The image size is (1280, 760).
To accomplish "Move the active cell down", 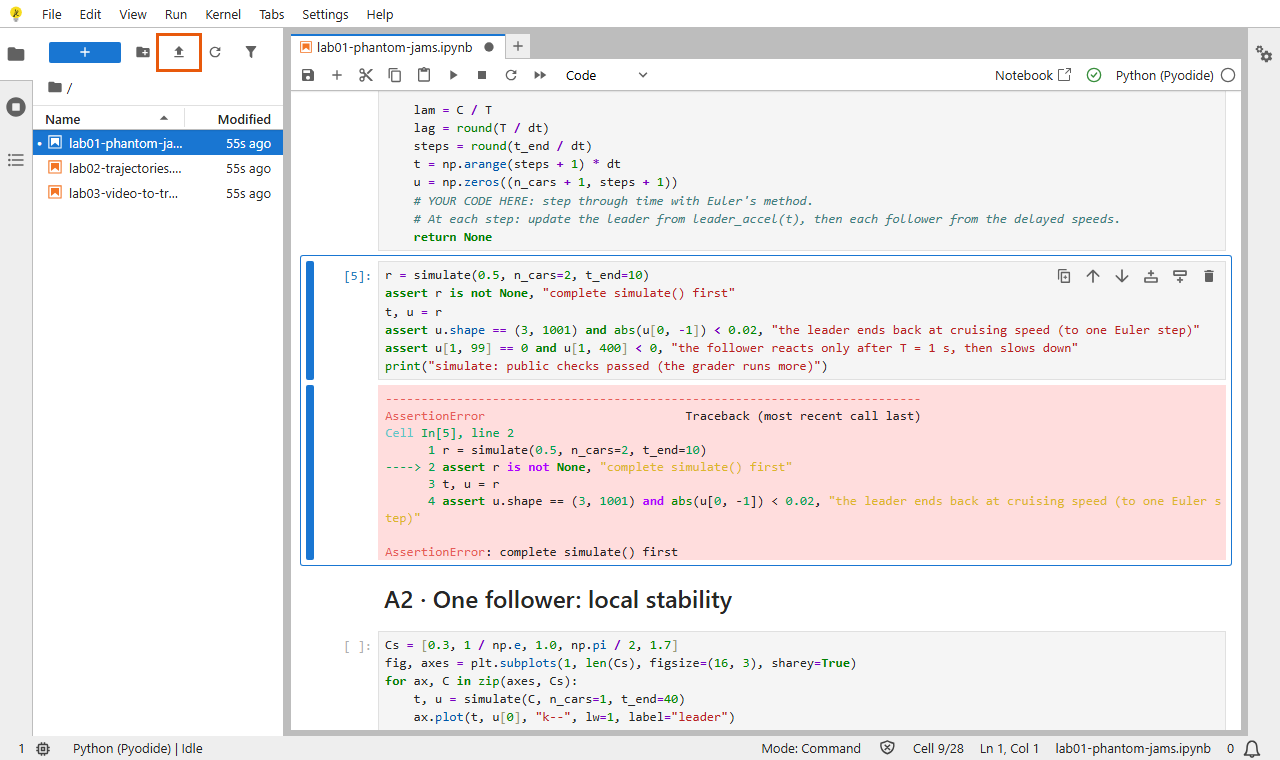I will pyautogui.click(x=1122, y=276).
